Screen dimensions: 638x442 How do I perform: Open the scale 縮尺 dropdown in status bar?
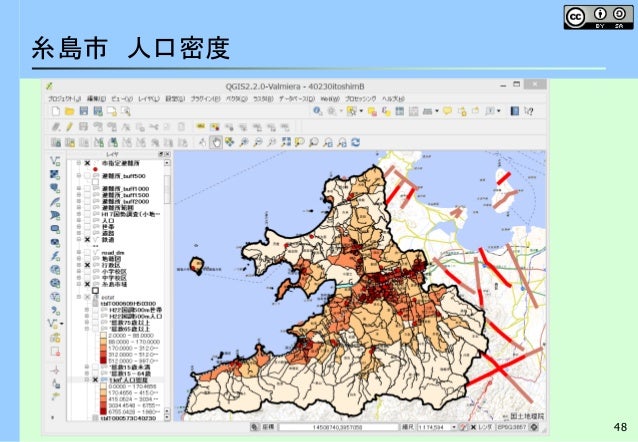[454, 427]
